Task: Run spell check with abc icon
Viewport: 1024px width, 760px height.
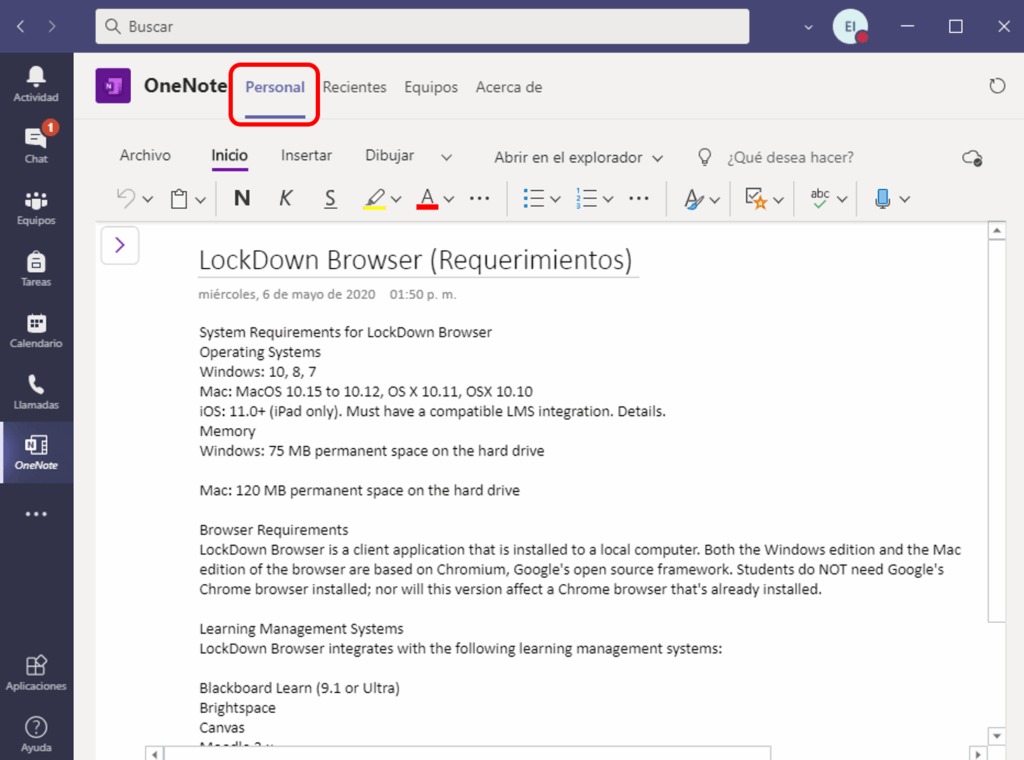Action: tap(820, 199)
